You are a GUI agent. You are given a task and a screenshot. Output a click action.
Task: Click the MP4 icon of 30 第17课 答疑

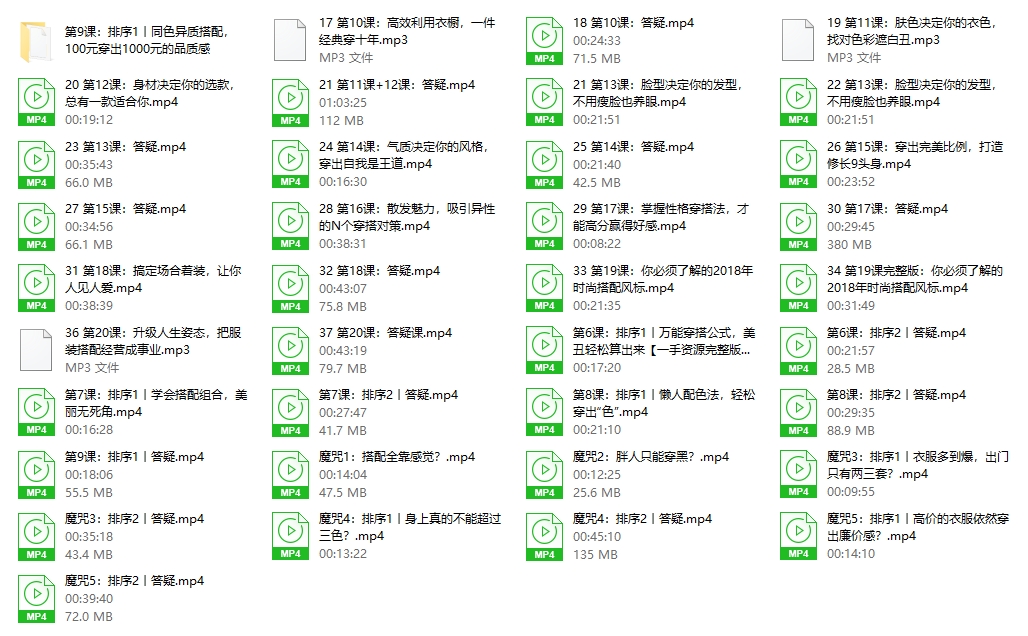point(798,227)
